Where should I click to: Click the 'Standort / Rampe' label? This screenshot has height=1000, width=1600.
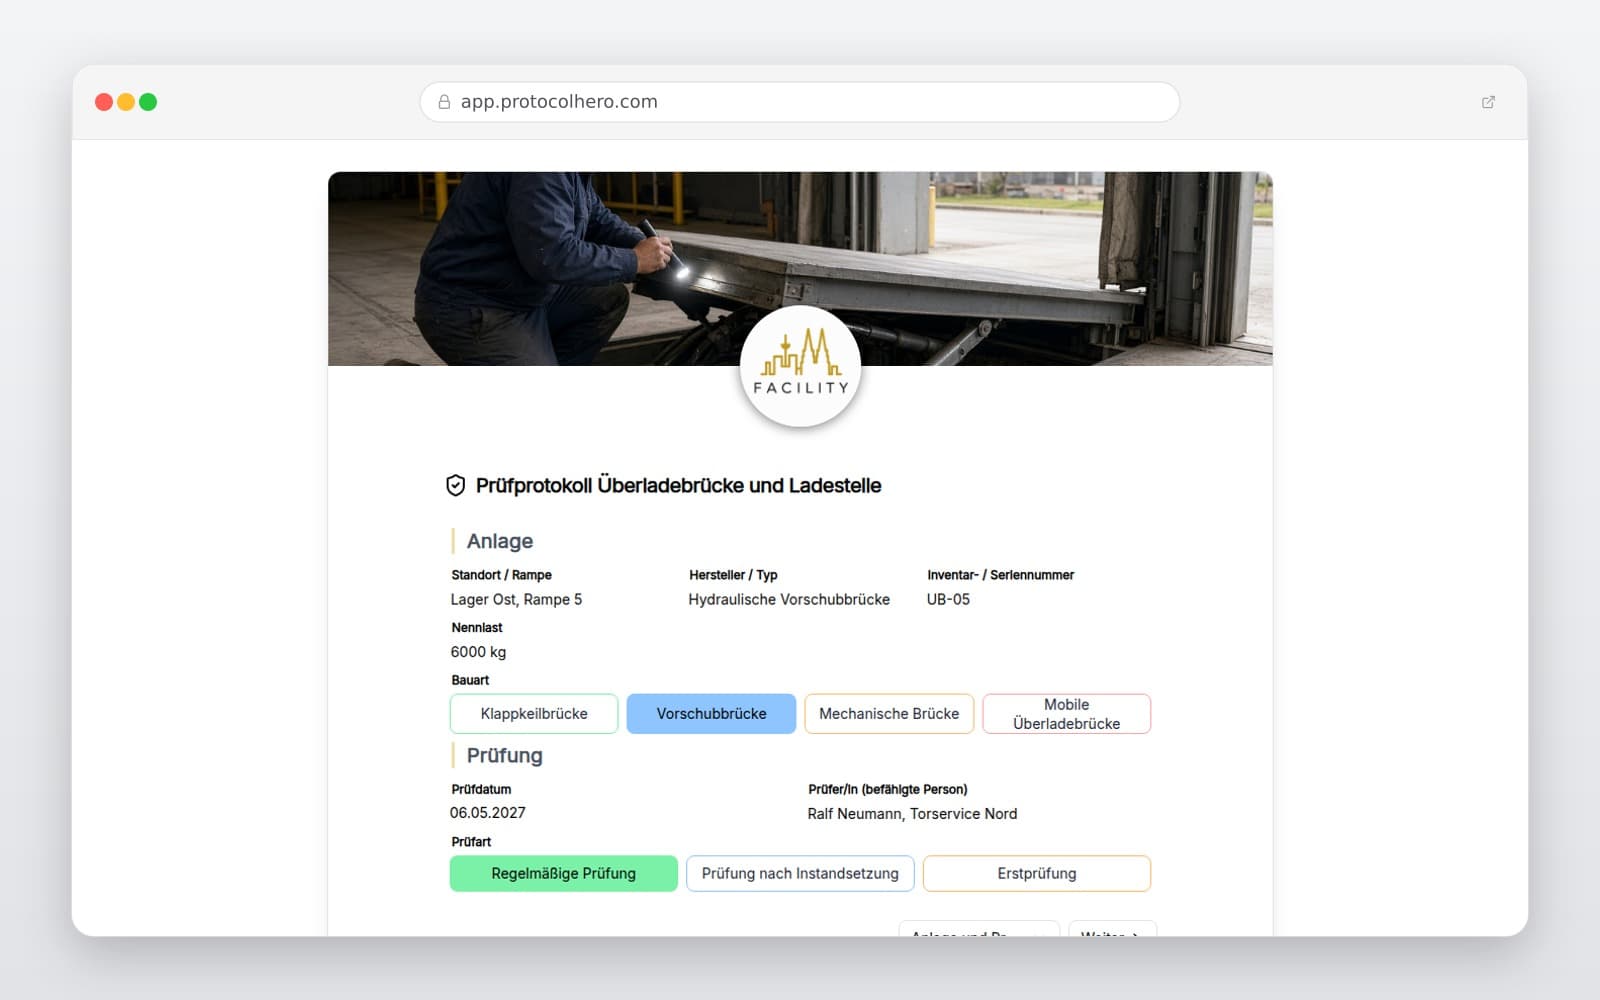501,575
